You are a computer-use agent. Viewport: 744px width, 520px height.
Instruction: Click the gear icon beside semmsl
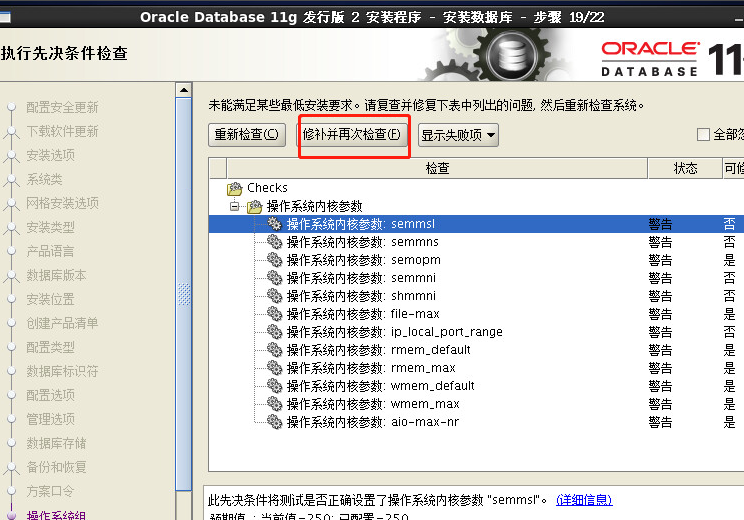[x=274, y=224]
